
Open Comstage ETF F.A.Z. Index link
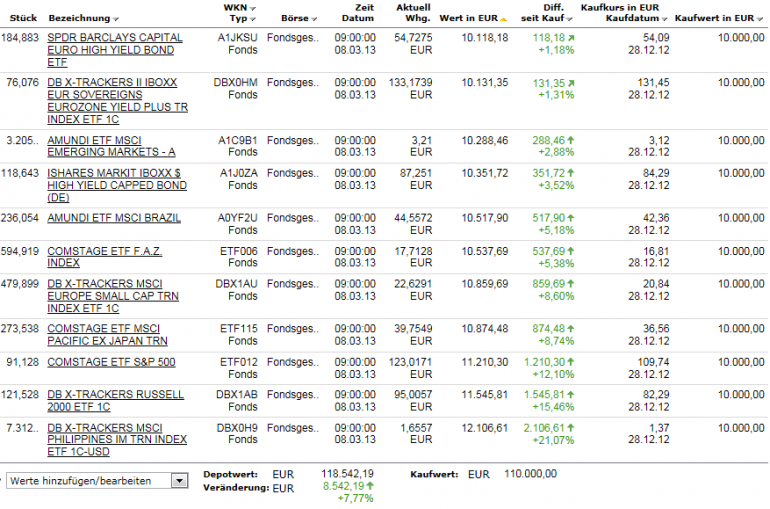click(x=105, y=257)
